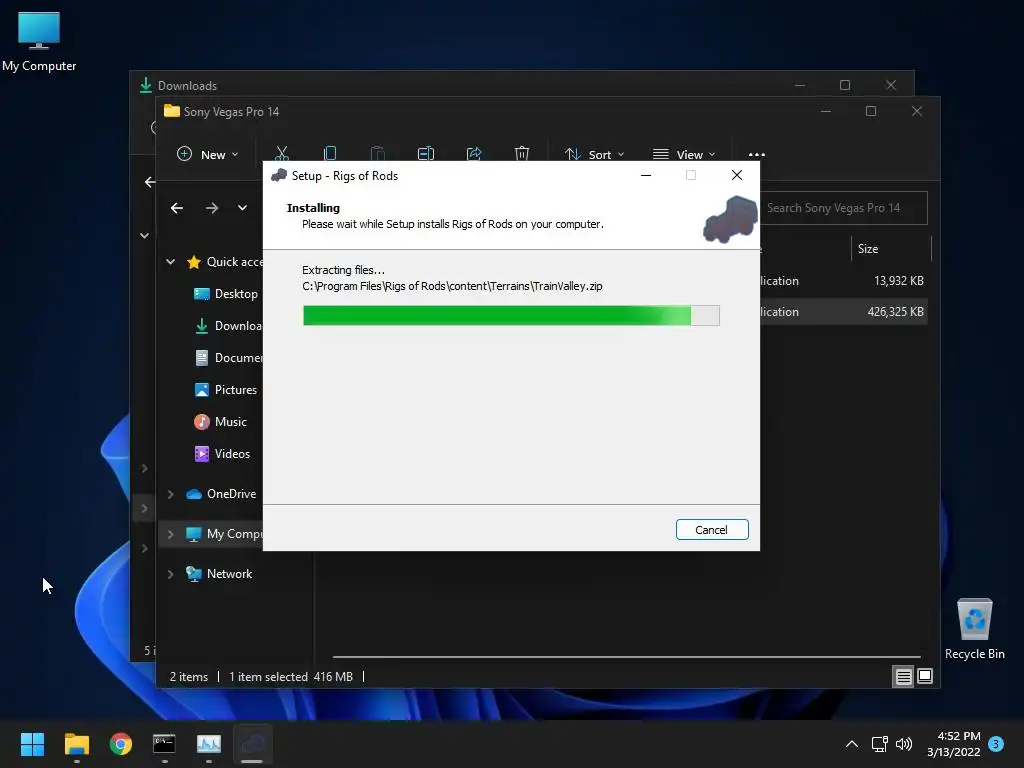The height and width of the screenshot is (768, 1024).
Task: Select Pictures in the navigation pane
Action: tap(227, 390)
